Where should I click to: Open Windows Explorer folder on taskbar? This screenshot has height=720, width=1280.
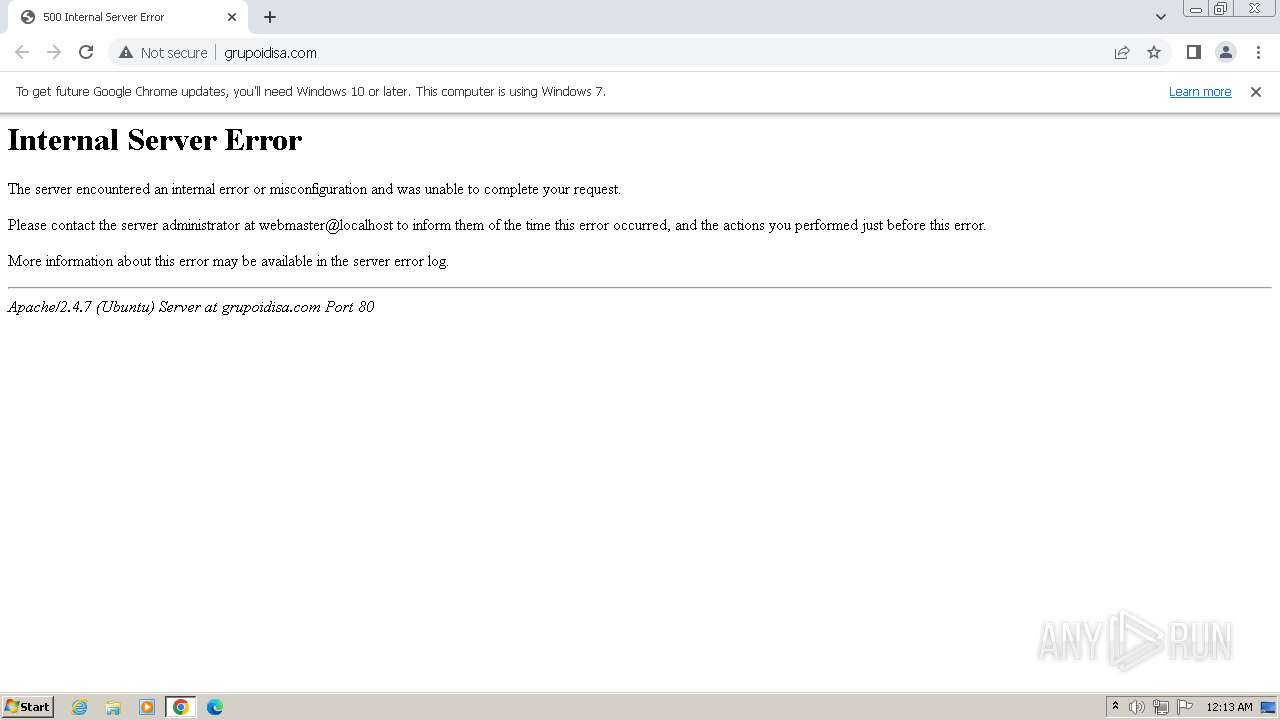click(x=113, y=707)
